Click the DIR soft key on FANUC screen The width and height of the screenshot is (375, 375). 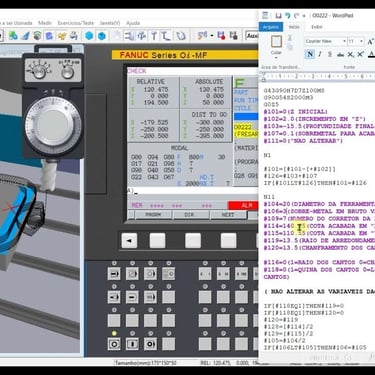[189, 215]
